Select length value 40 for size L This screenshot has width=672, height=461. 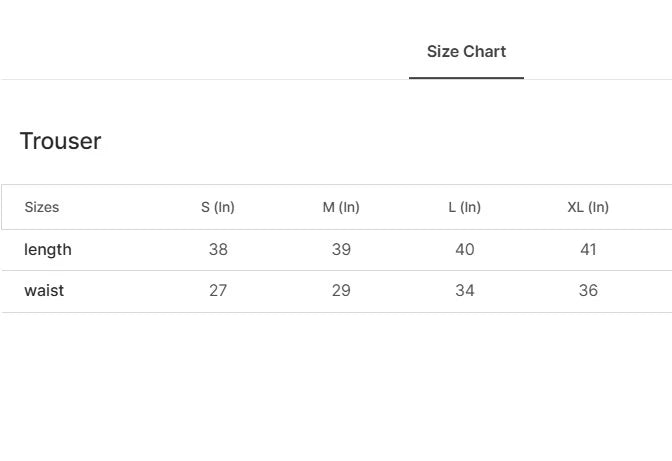tap(465, 249)
